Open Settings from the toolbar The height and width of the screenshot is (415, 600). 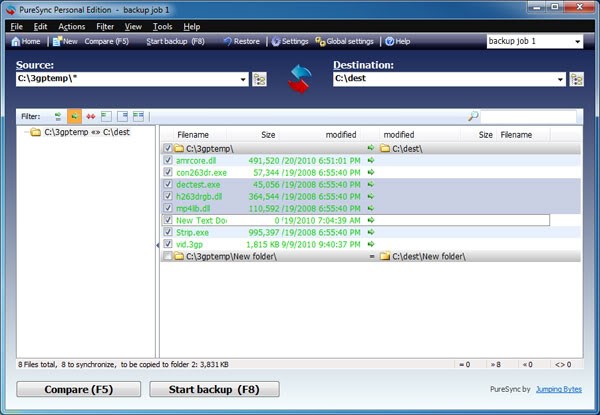[x=290, y=41]
